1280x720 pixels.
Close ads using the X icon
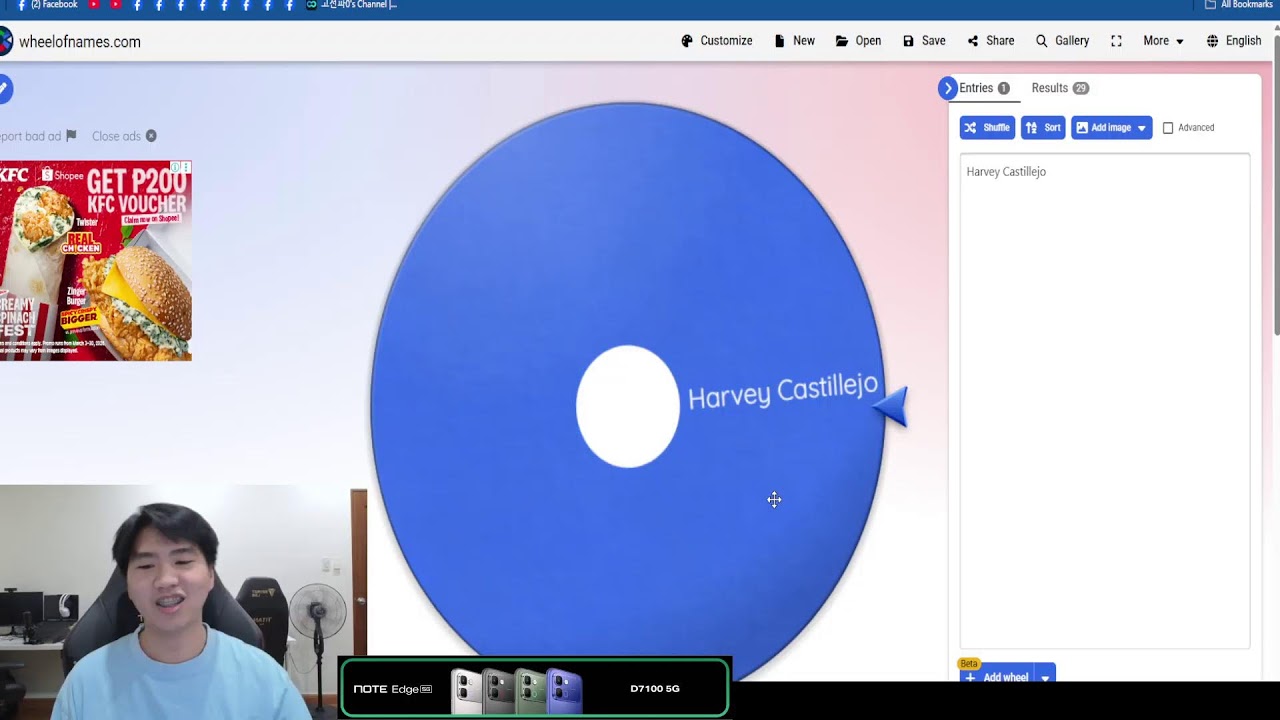pyautogui.click(x=151, y=136)
